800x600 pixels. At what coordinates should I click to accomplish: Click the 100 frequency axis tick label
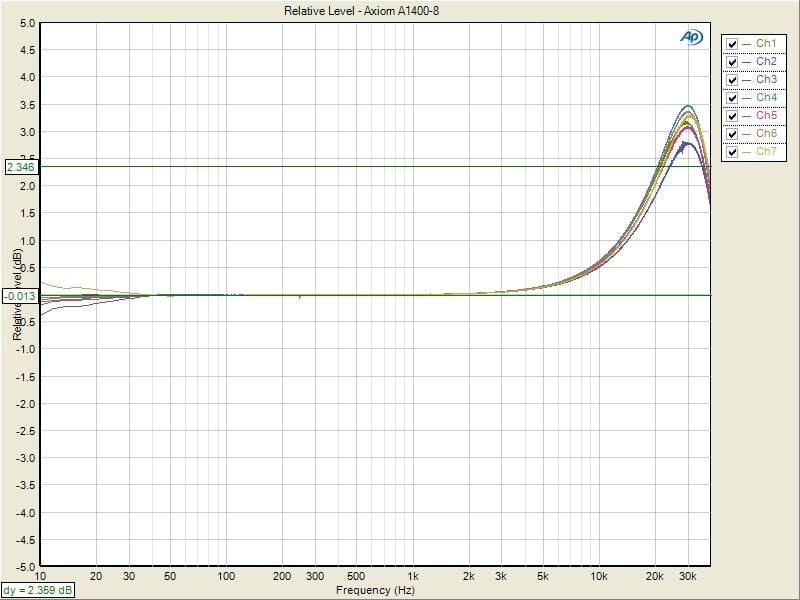[226, 577]
